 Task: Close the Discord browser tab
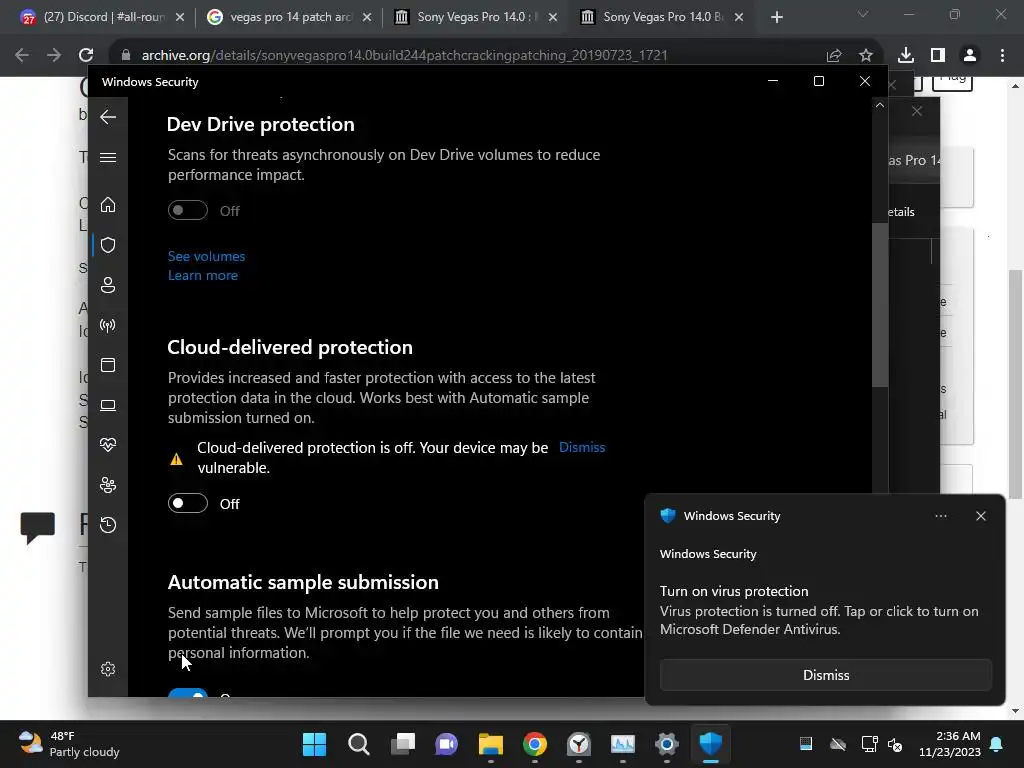180,18
